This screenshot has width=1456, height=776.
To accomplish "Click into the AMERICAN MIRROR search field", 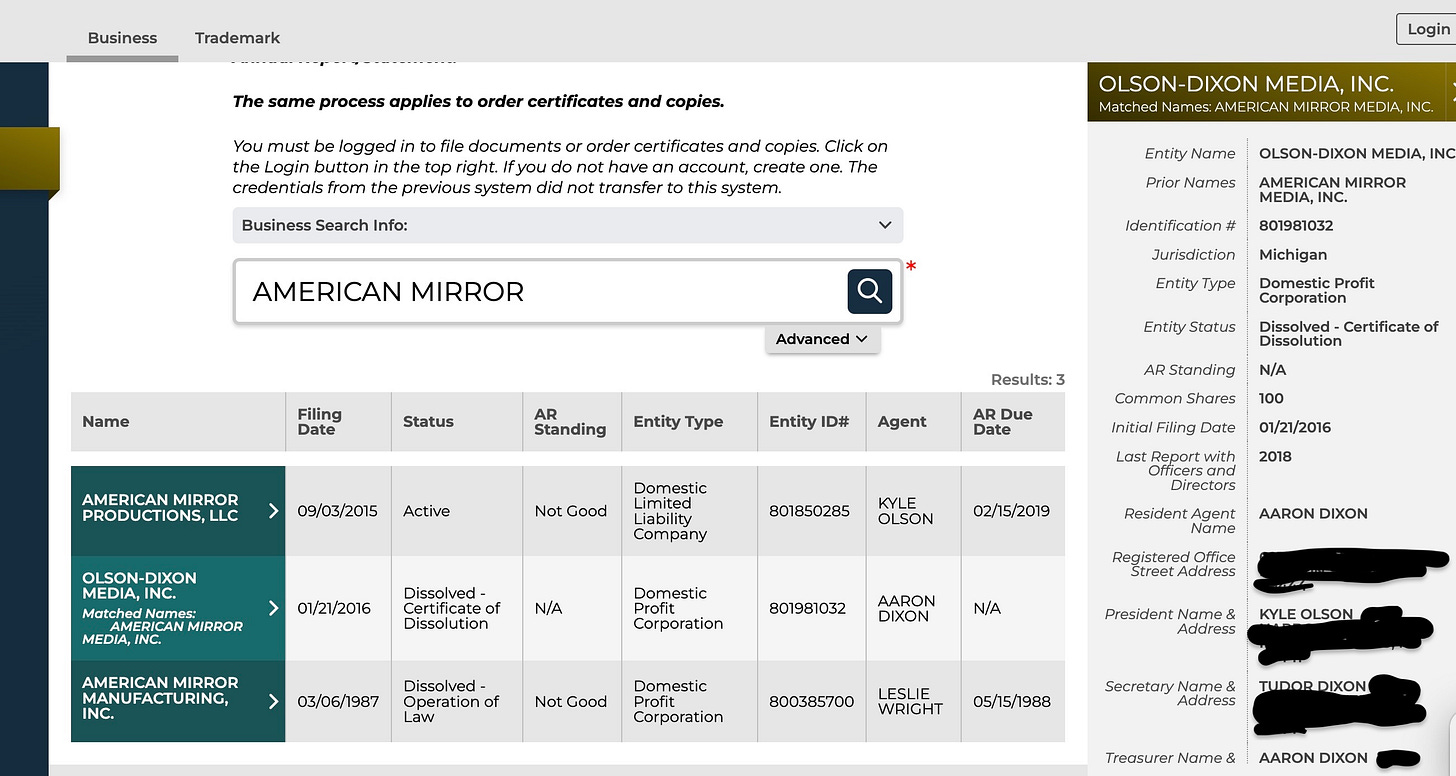I will pos(540,291).
